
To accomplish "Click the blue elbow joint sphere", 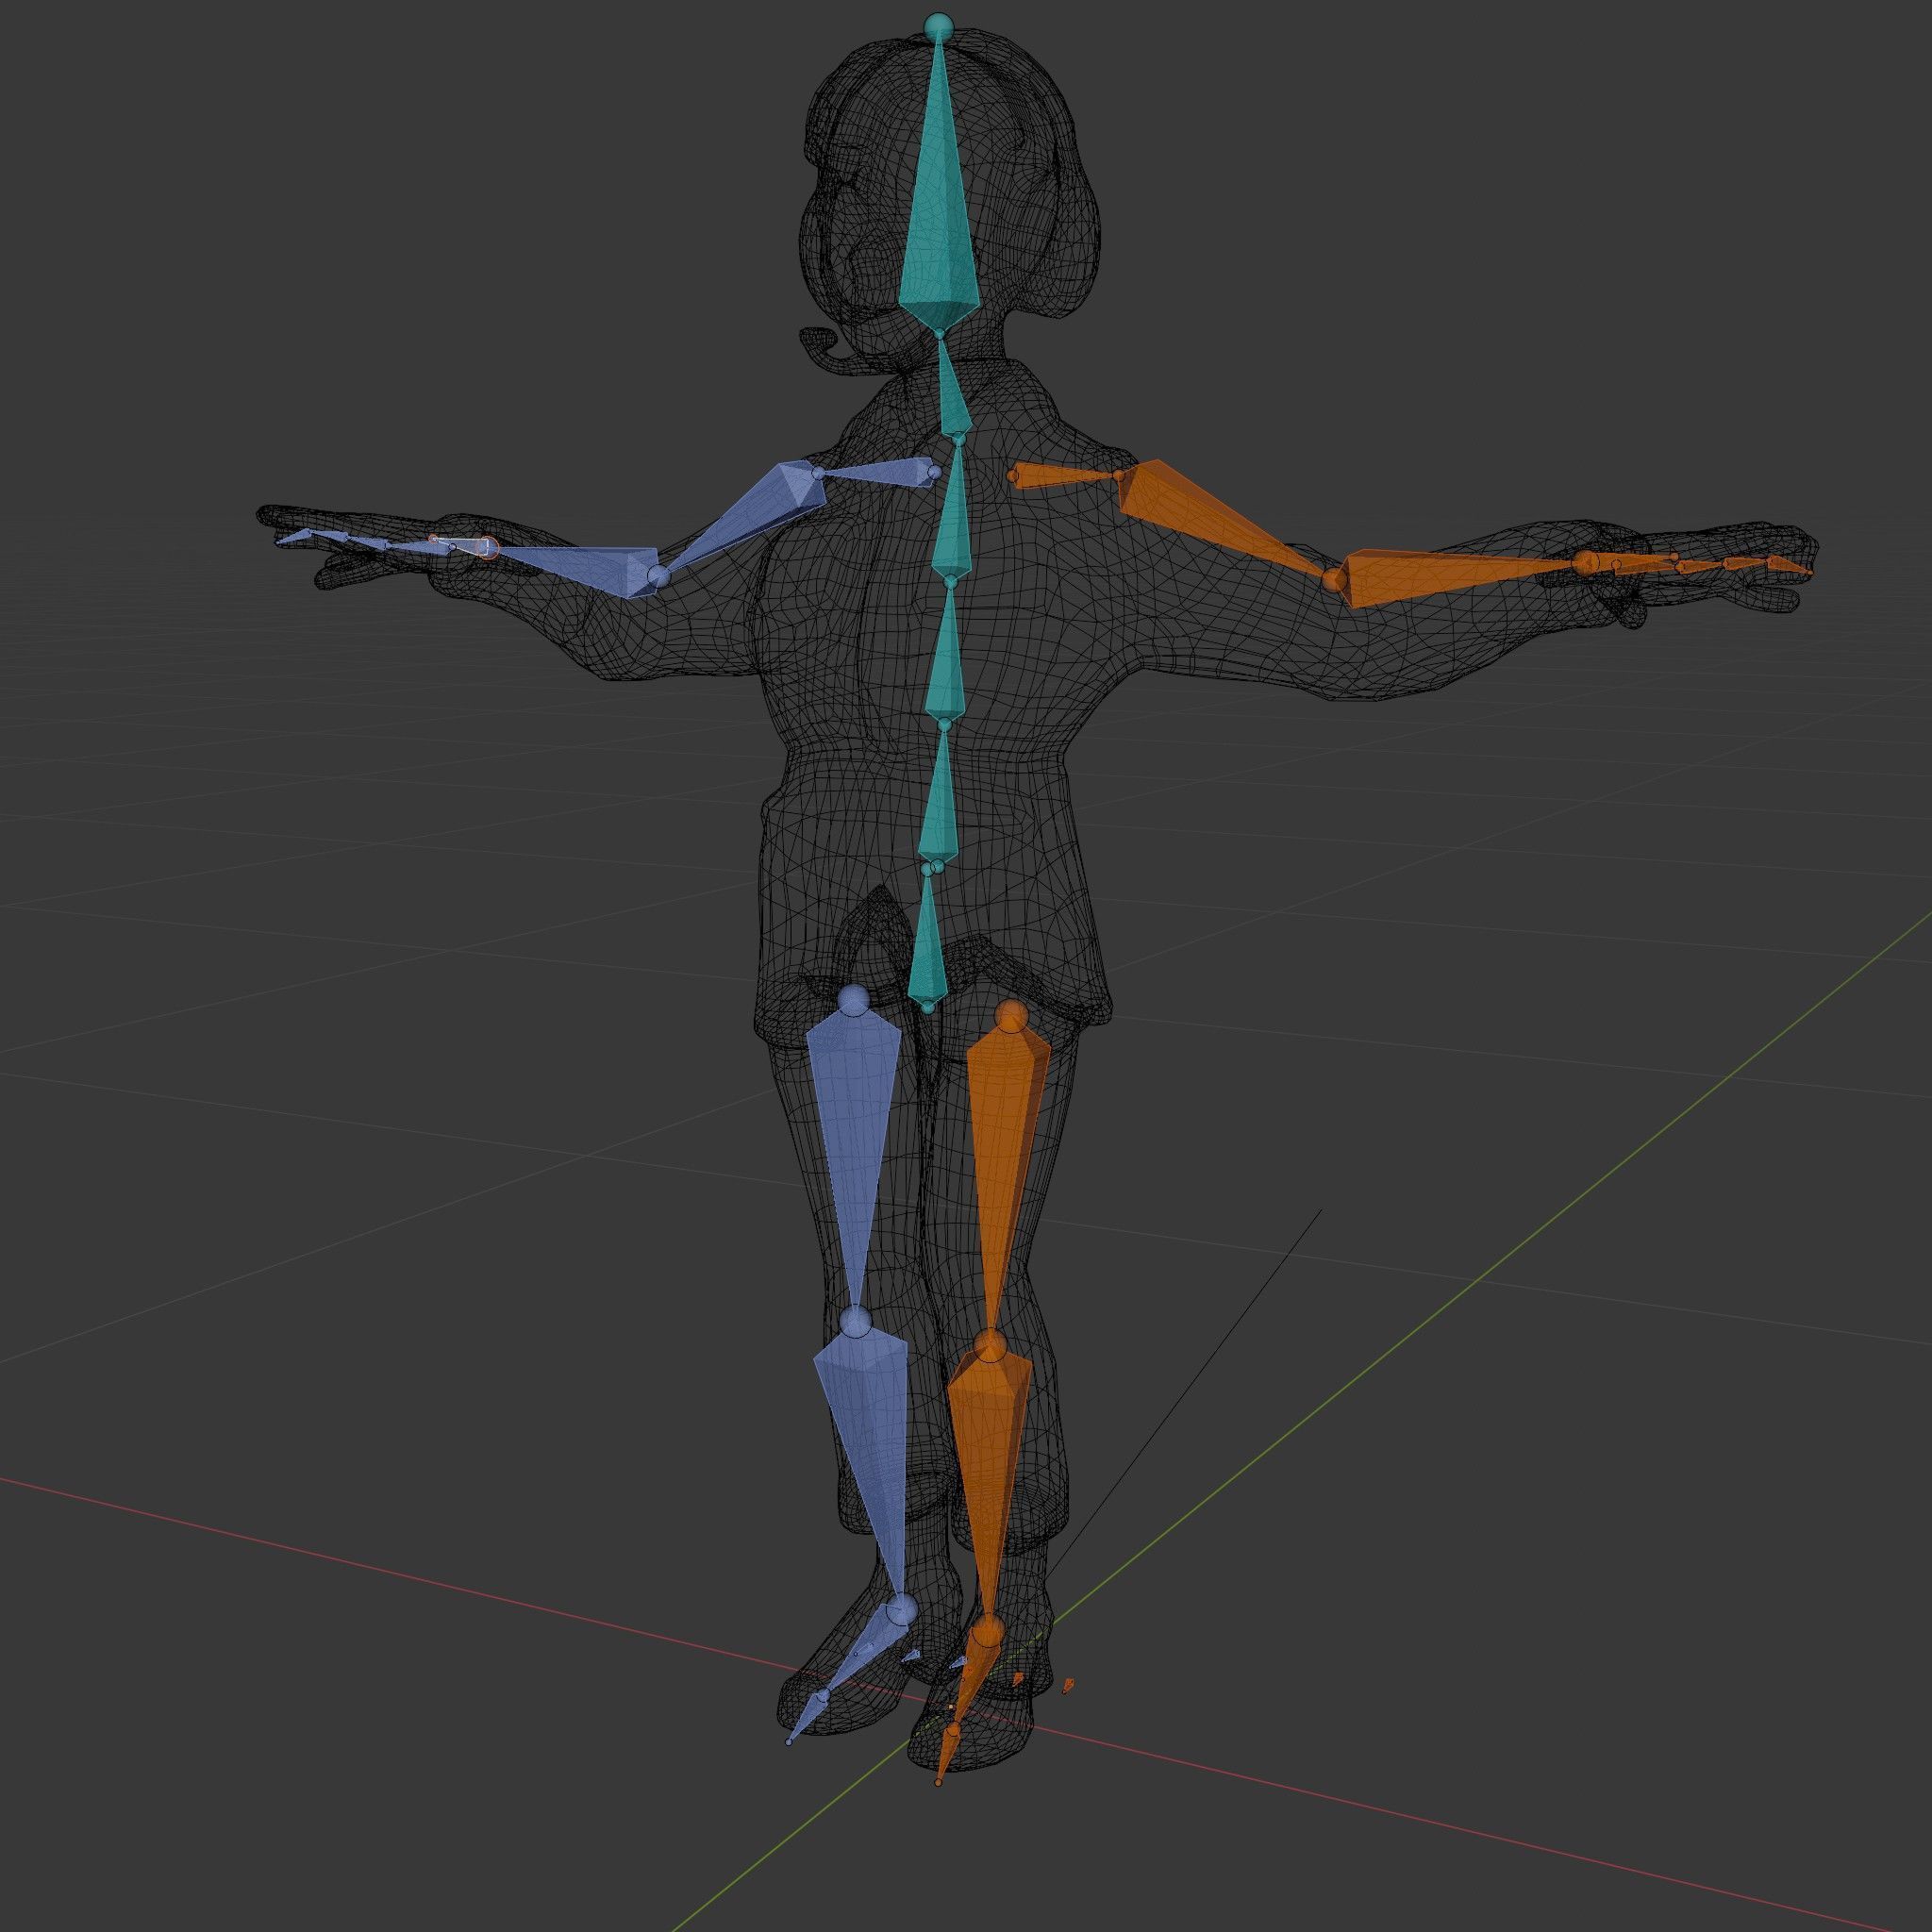I will click(657, 577).
